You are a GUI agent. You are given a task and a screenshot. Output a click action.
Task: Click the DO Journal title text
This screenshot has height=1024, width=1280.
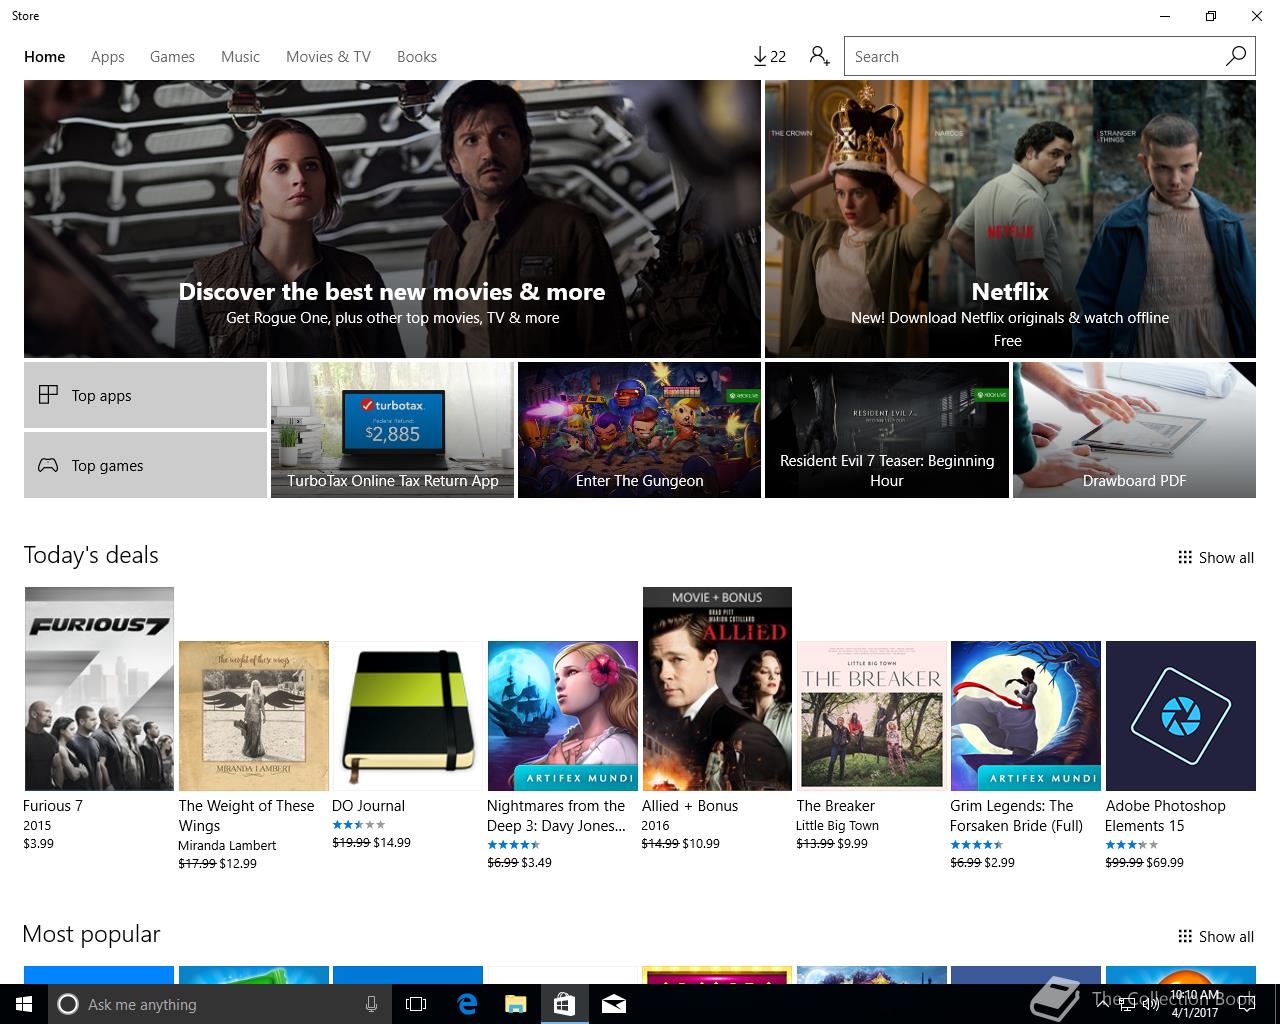(x=368, y=806)
